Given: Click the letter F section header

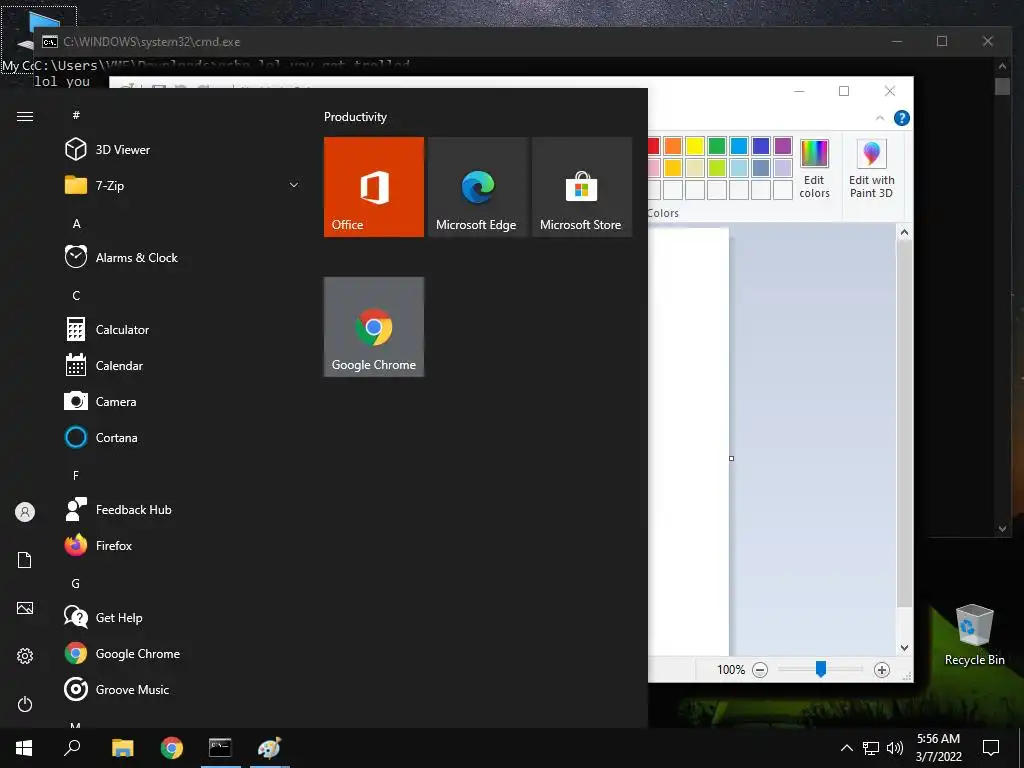Looking at the screenshot, I should (76, 475).
